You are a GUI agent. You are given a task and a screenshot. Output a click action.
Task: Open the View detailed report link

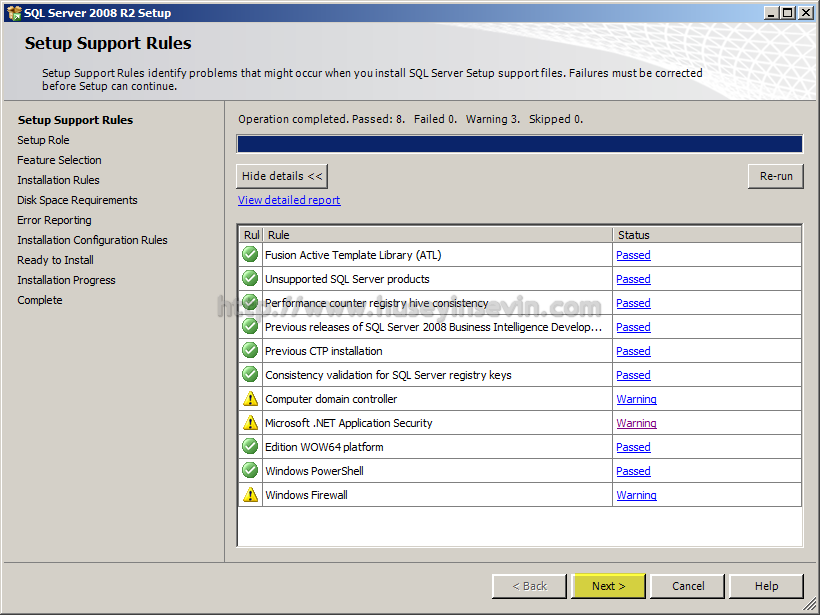tap(289, 200)
